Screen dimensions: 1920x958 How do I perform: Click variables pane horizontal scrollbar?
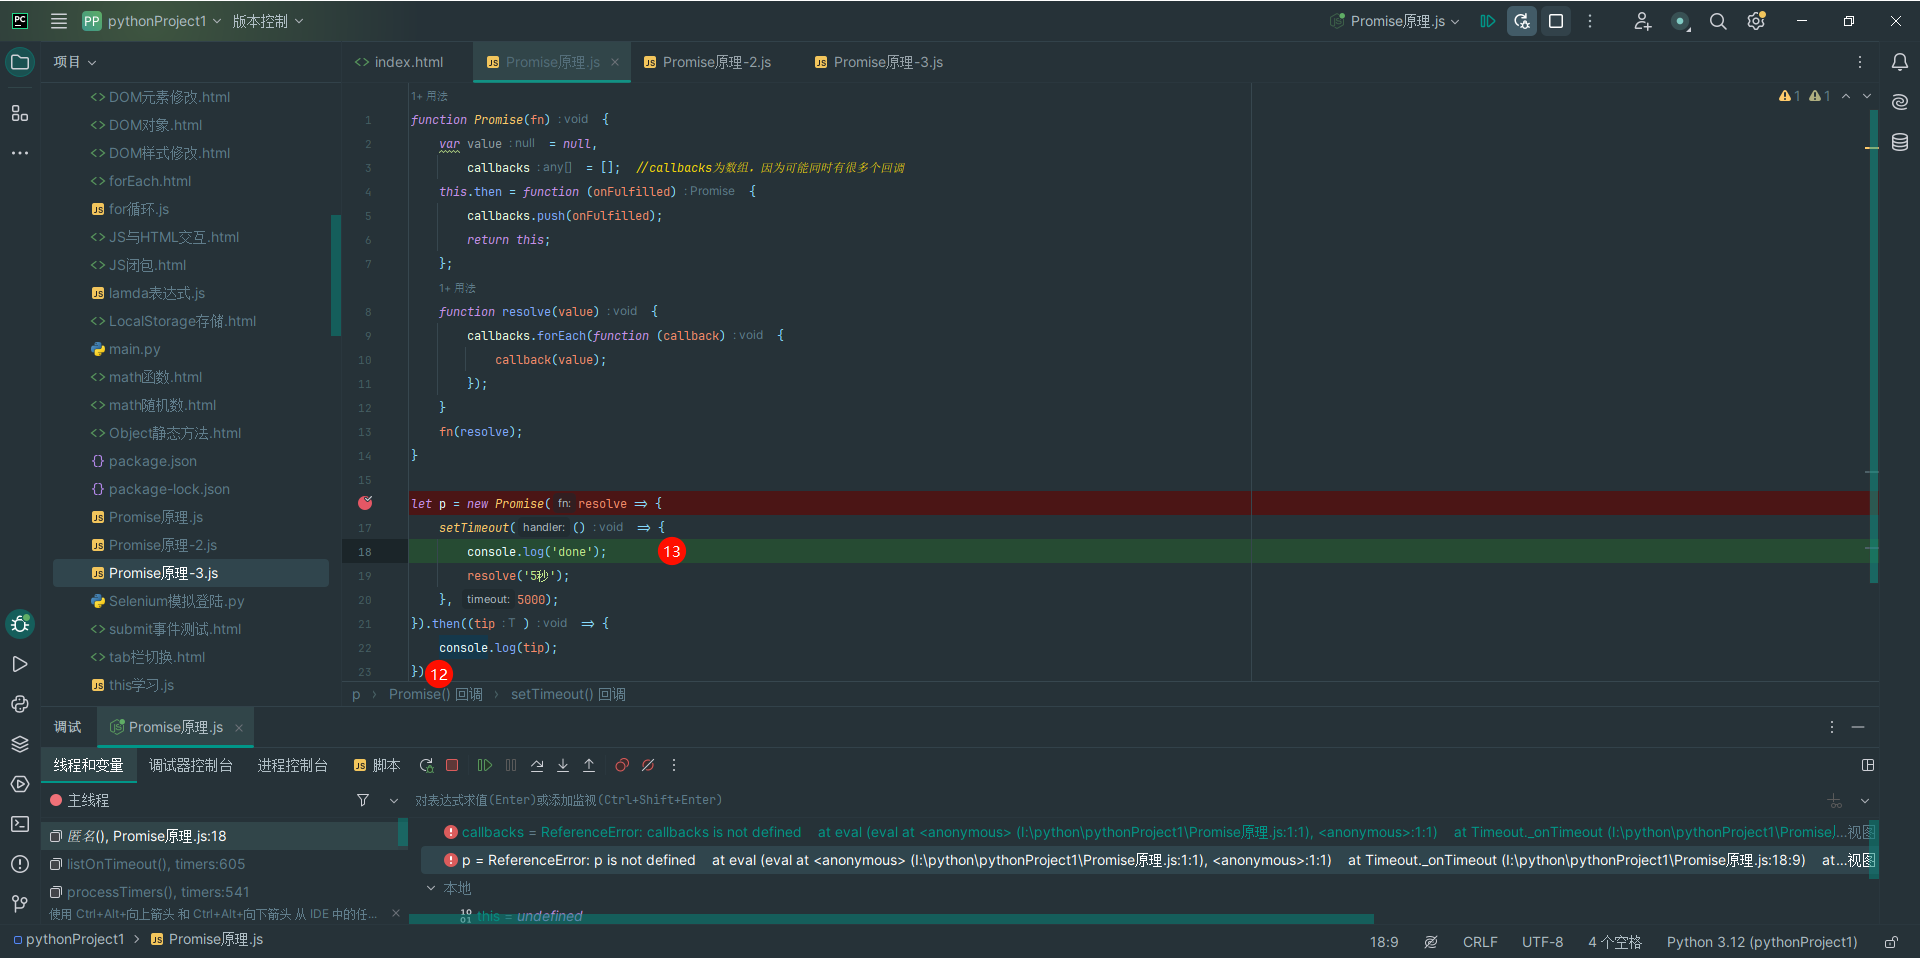(891, 918)
